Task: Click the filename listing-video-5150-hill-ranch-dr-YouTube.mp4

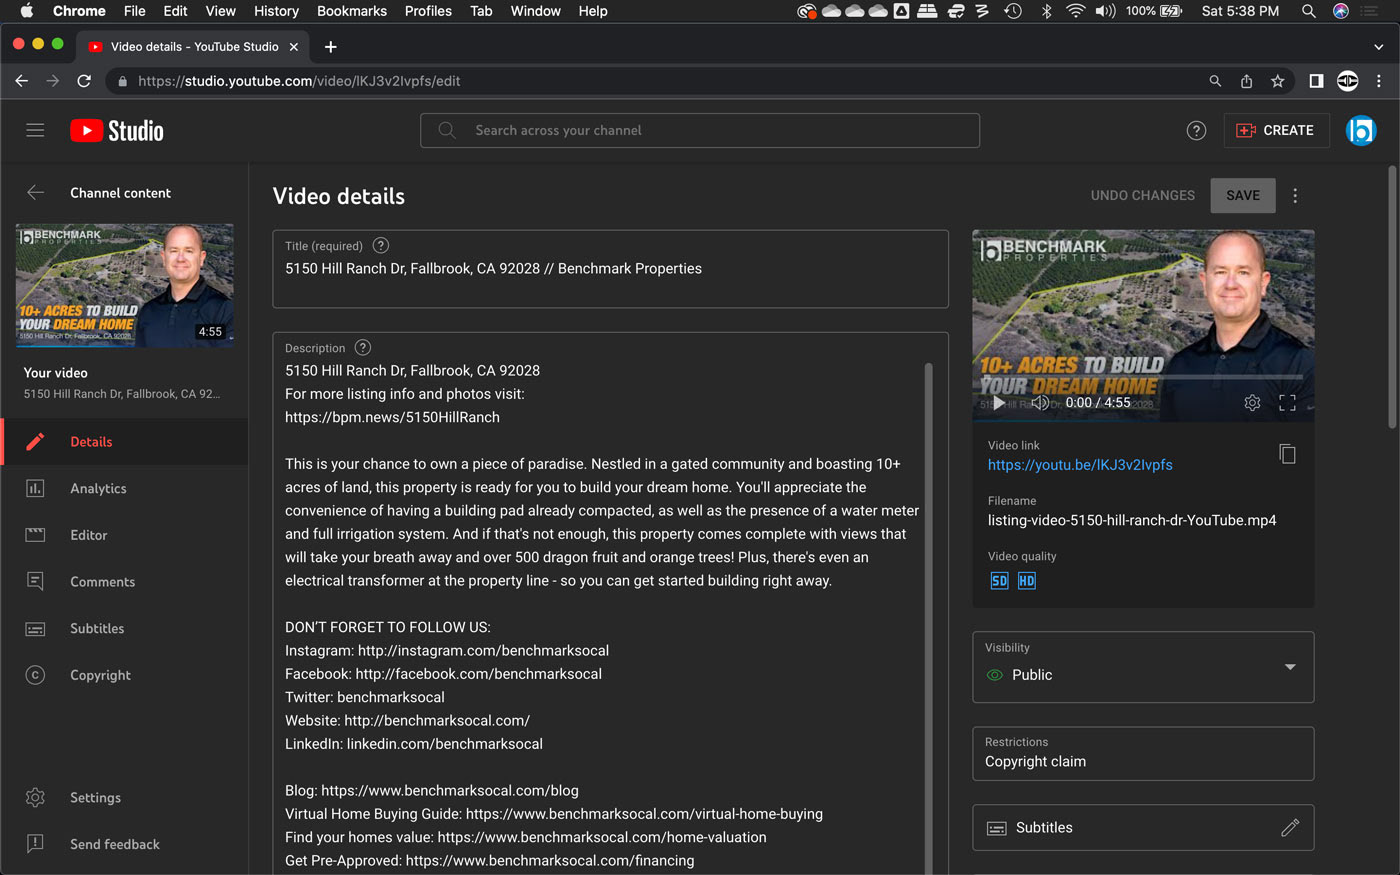Action: (x=1132, y=520)
